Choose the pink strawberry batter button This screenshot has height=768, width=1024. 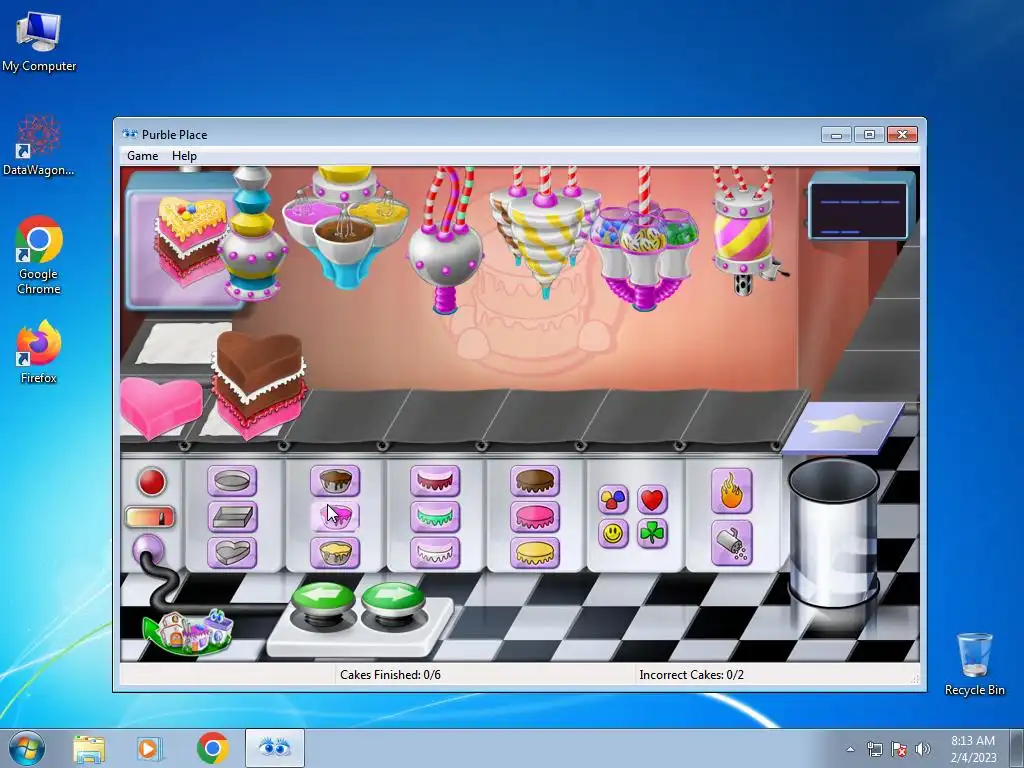click(x=335, y=517)
